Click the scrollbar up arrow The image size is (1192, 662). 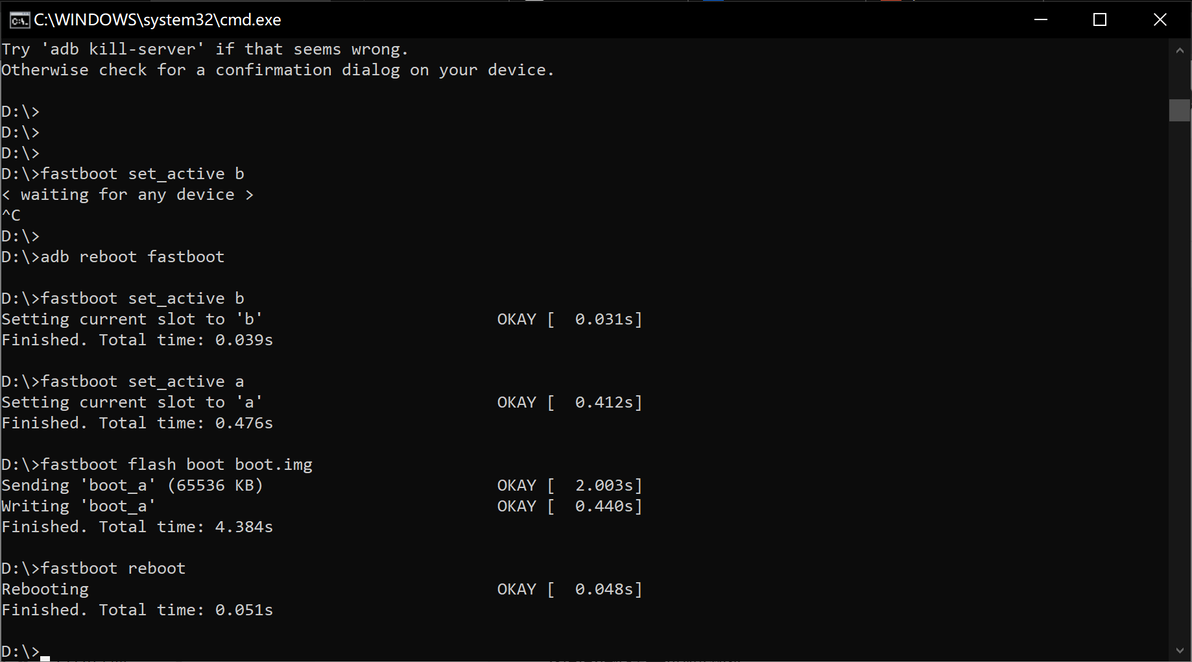tap(1180, 49)
